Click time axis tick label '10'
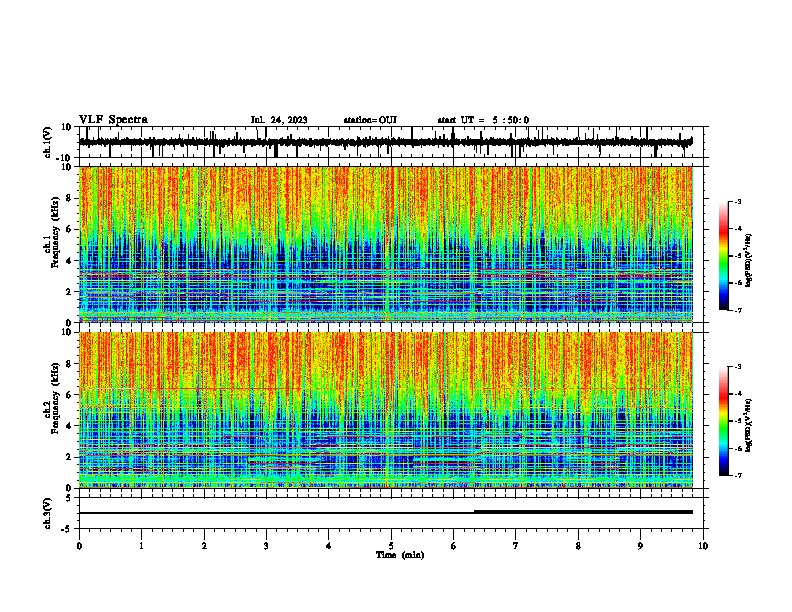The height and width of the screenshot is (612, 792). click(x=703, y=546)
